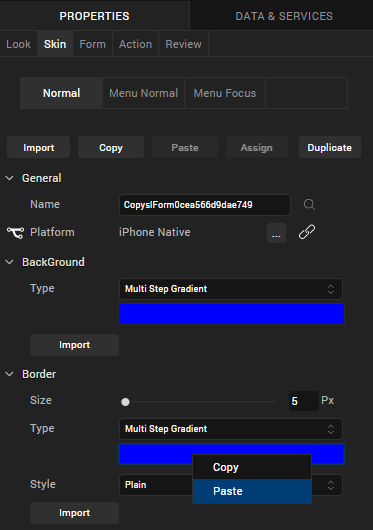Click the link chain icon beside Platform

pyautogui.click(x=307, y=232)
